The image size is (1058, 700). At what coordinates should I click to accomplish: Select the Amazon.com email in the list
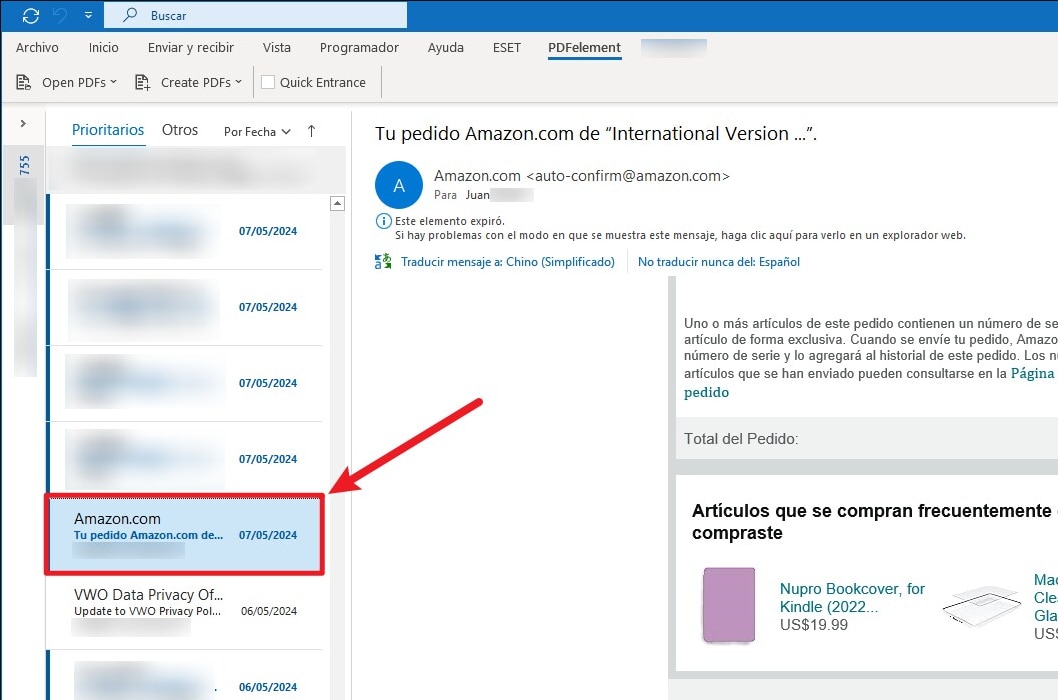coord(185,534)
